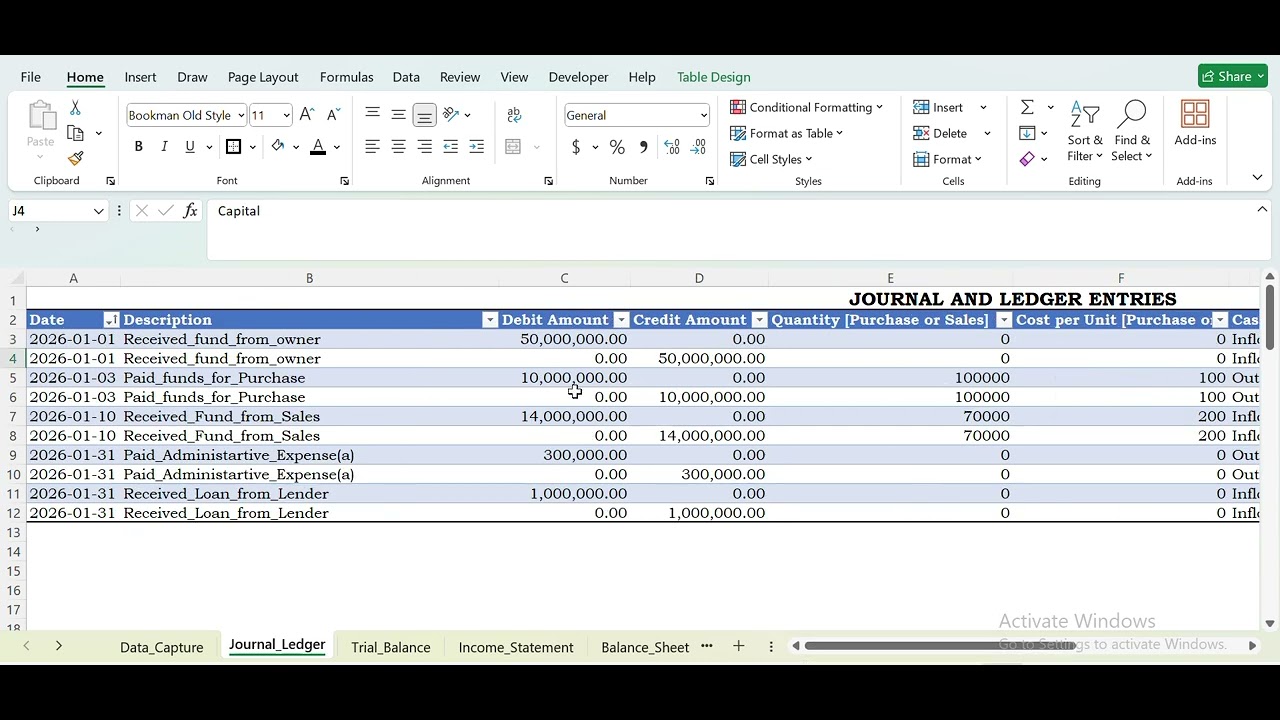Toggle Italic formatting
The height and width of the screenshot is (720, 1280).
click(x=164, y=147)
